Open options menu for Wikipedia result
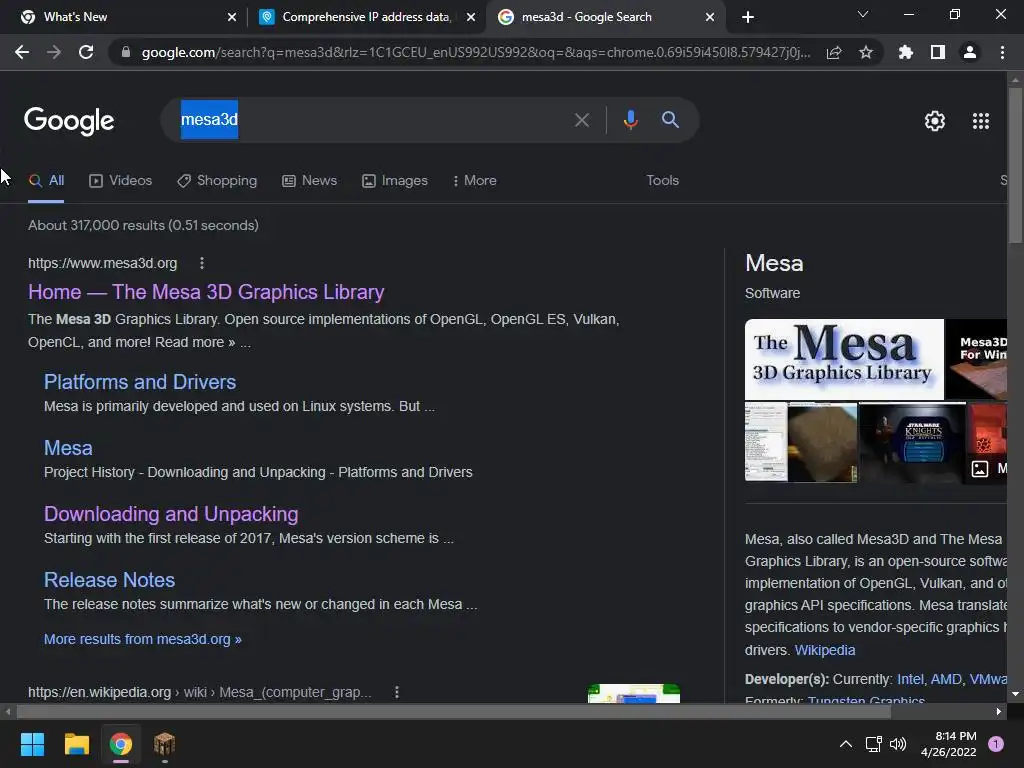Viewport: 1024px width, 768px height. tap(396, 692)
